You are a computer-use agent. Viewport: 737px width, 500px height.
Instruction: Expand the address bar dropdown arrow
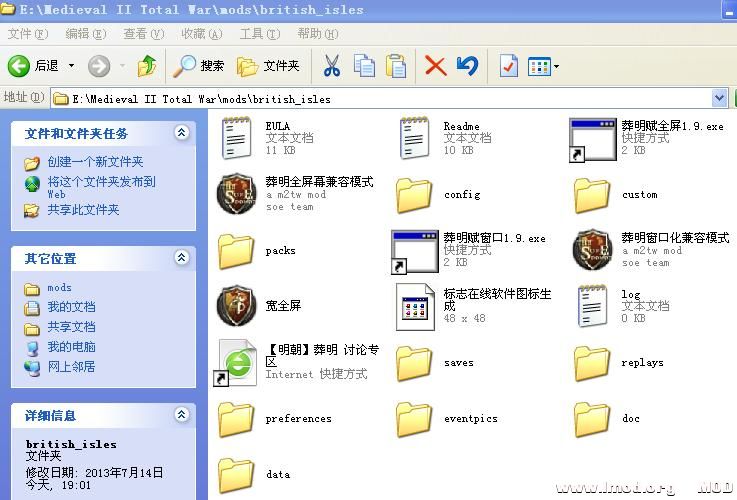click(x=719, y=98)
